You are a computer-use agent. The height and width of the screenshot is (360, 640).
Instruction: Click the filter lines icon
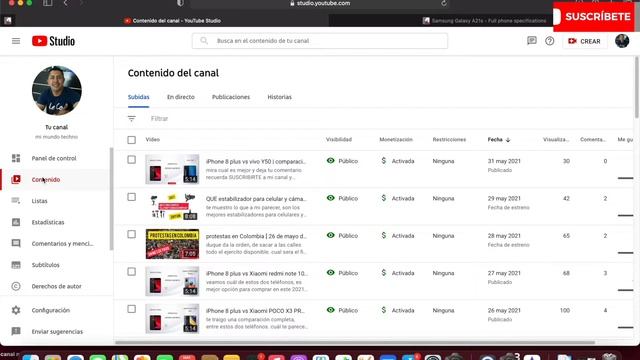(x=131, y=119)
